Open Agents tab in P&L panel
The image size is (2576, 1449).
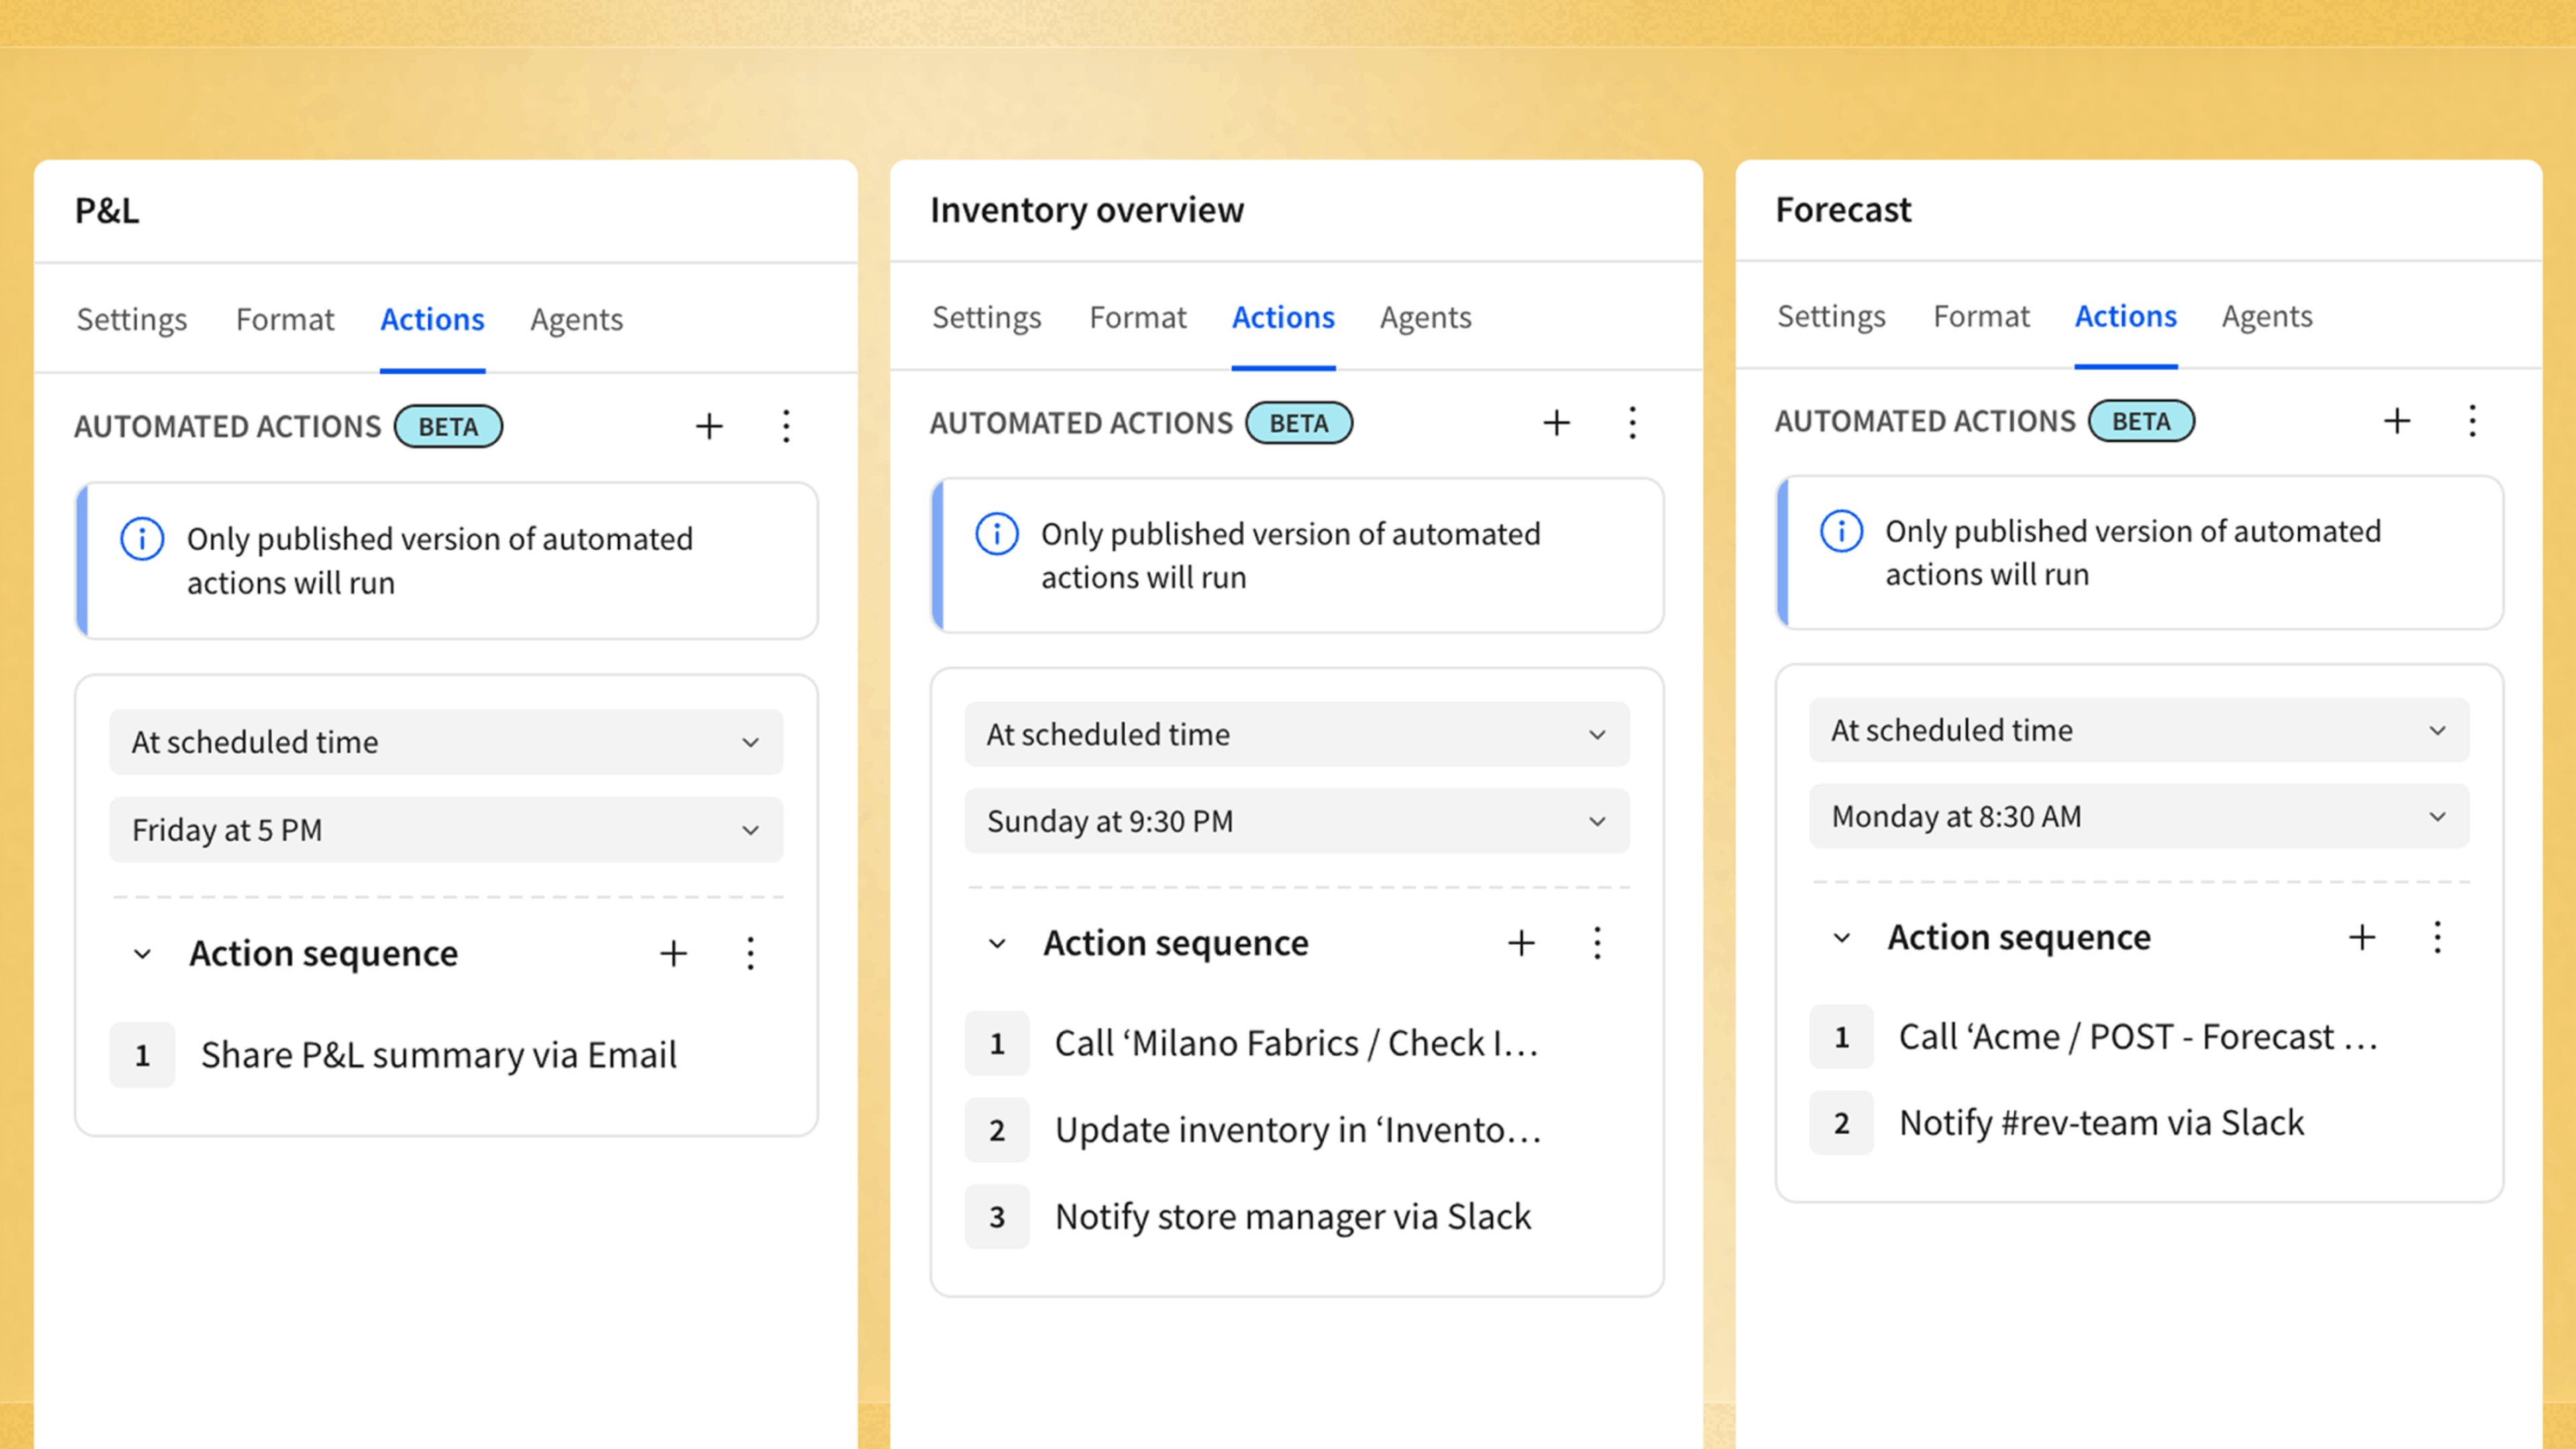[x=577, y=320]
